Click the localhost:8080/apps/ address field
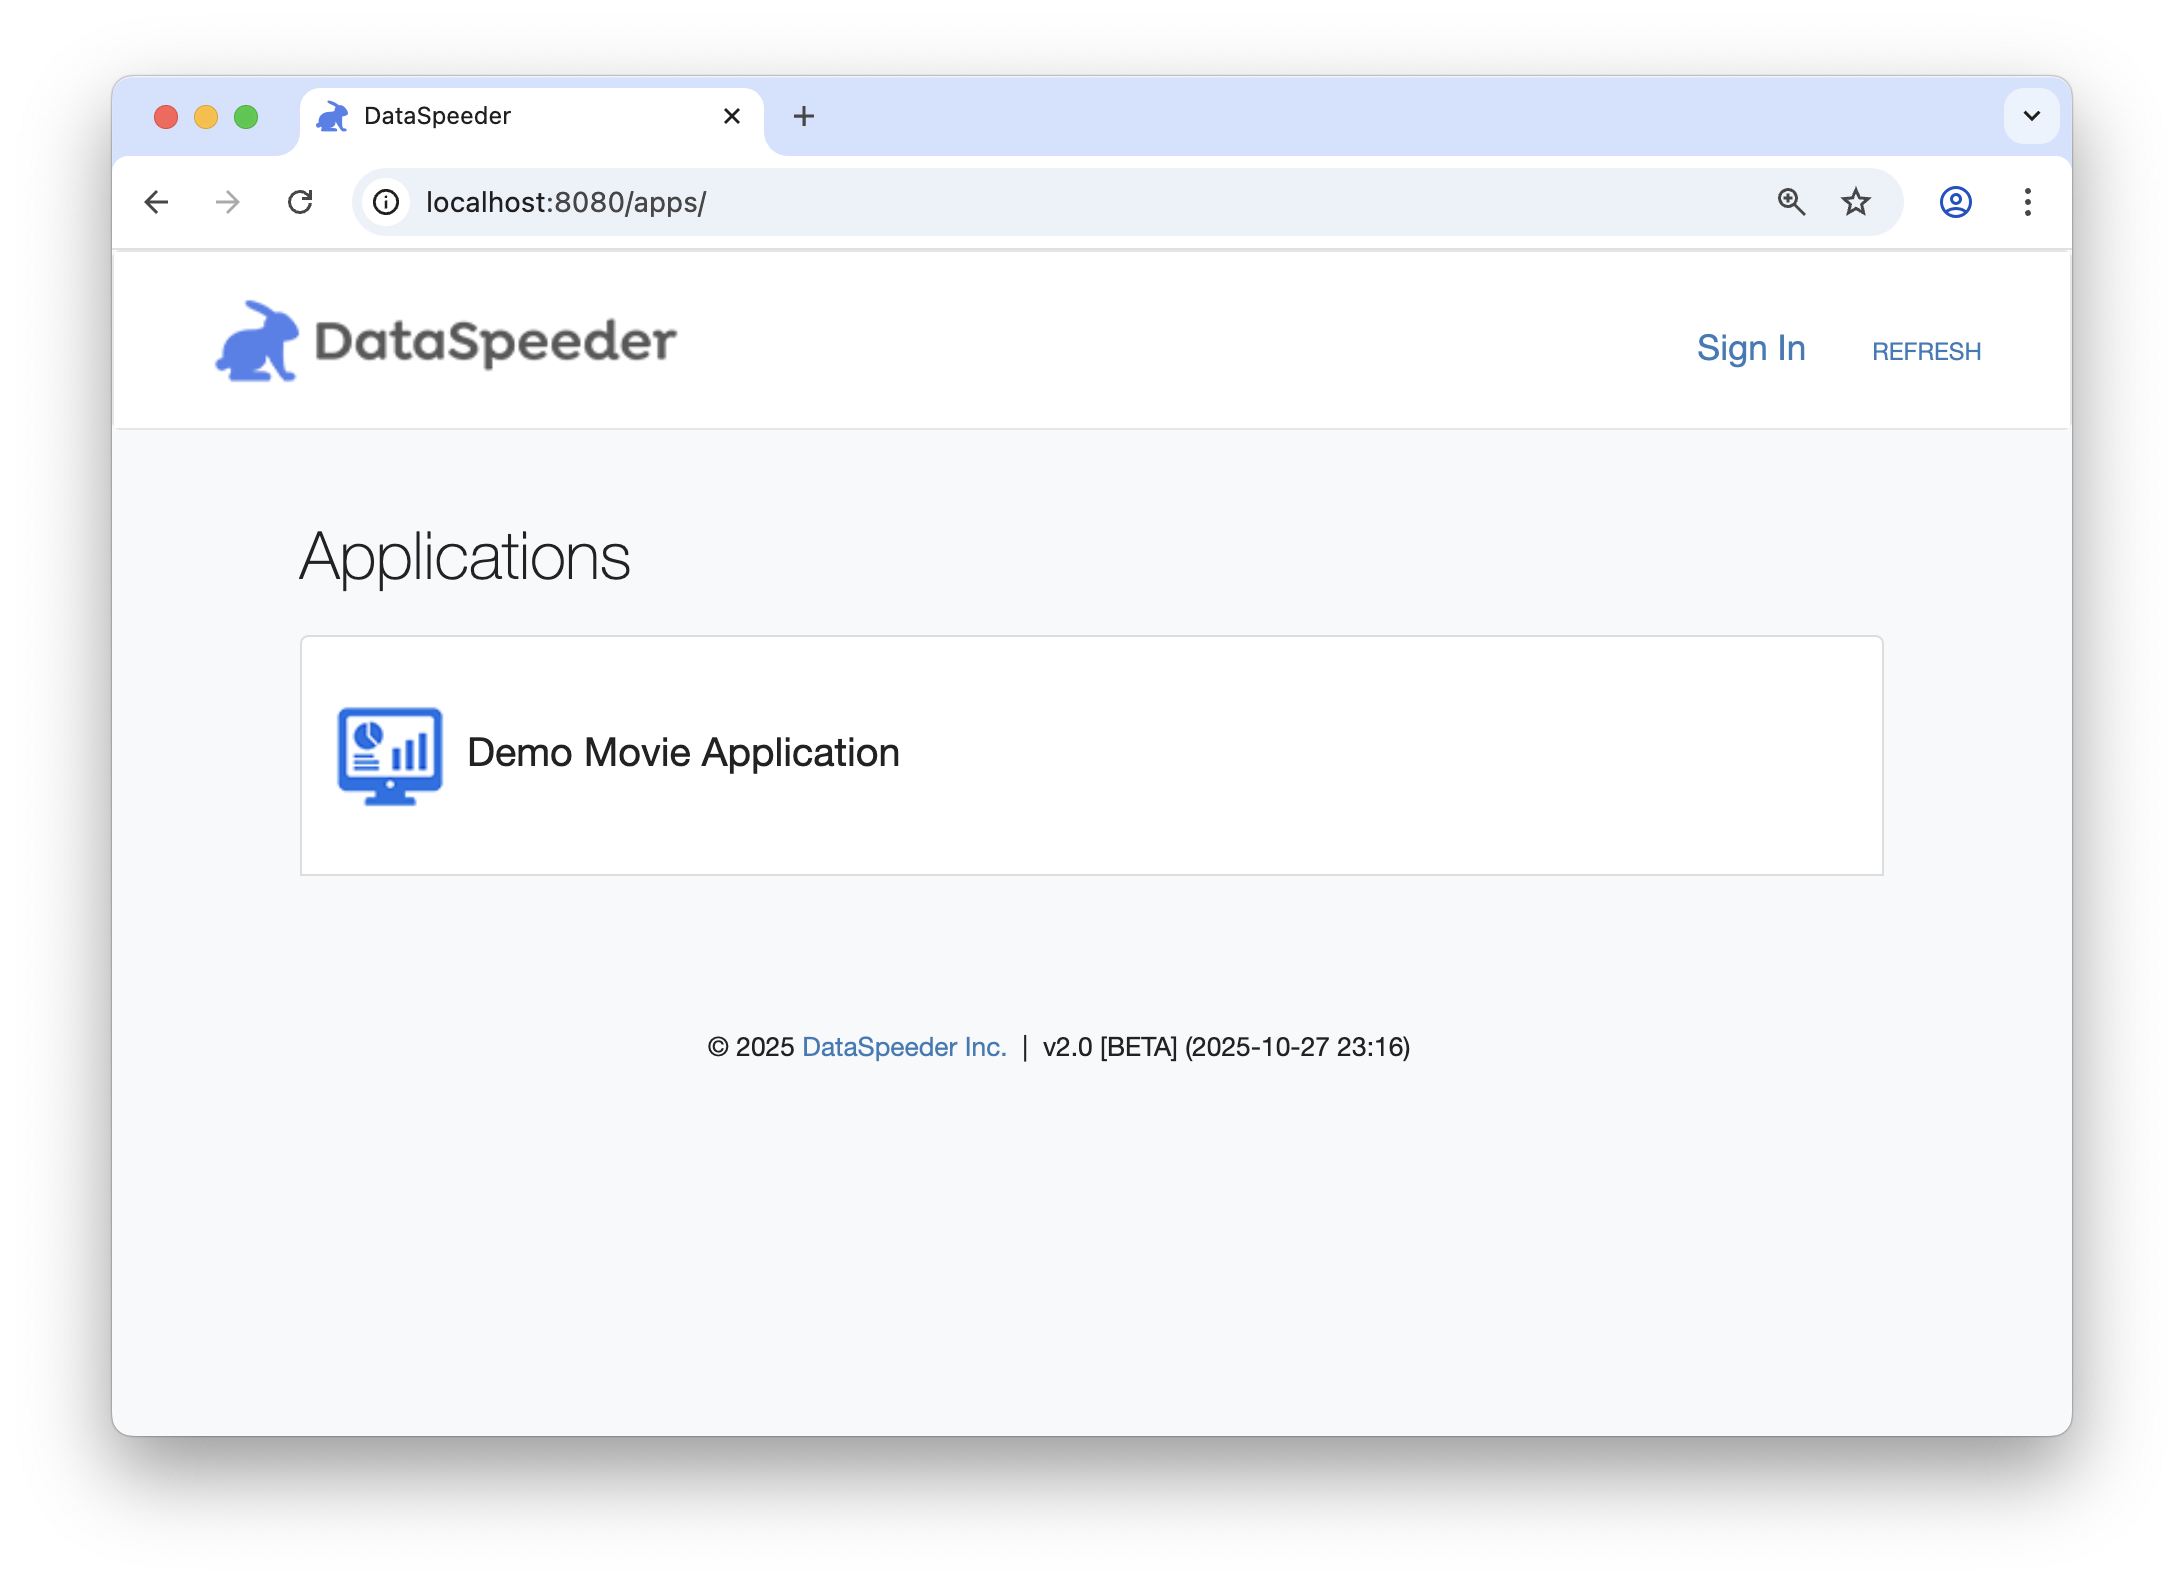Image resolution: width=2184 pixels, height=1584 pixels. click(1000, 202)
